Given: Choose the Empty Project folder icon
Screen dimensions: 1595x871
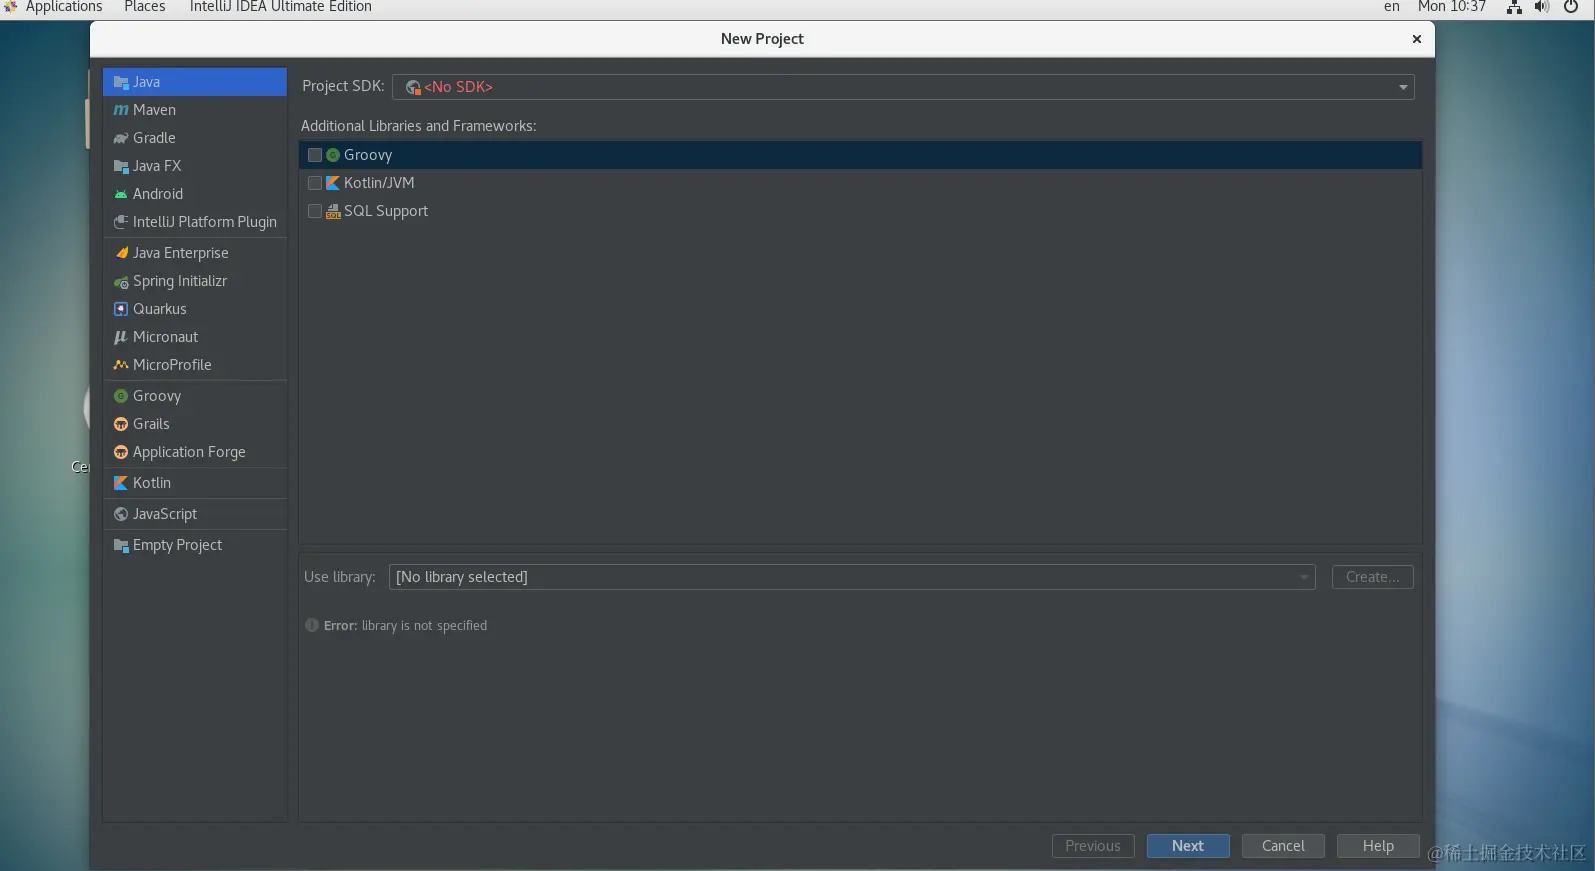Looking at the screenshot, I should (x=121, y=545).
